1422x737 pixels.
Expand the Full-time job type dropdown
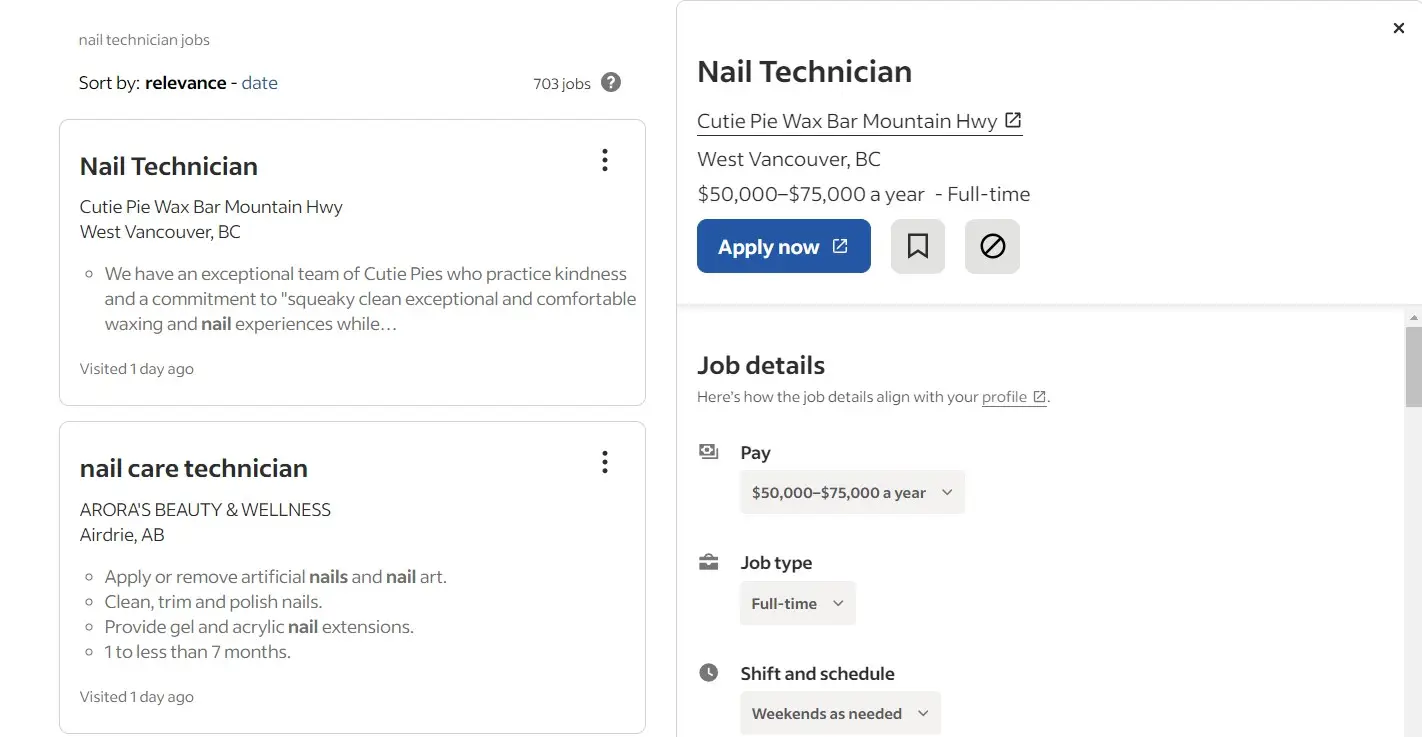click(798, 603)
